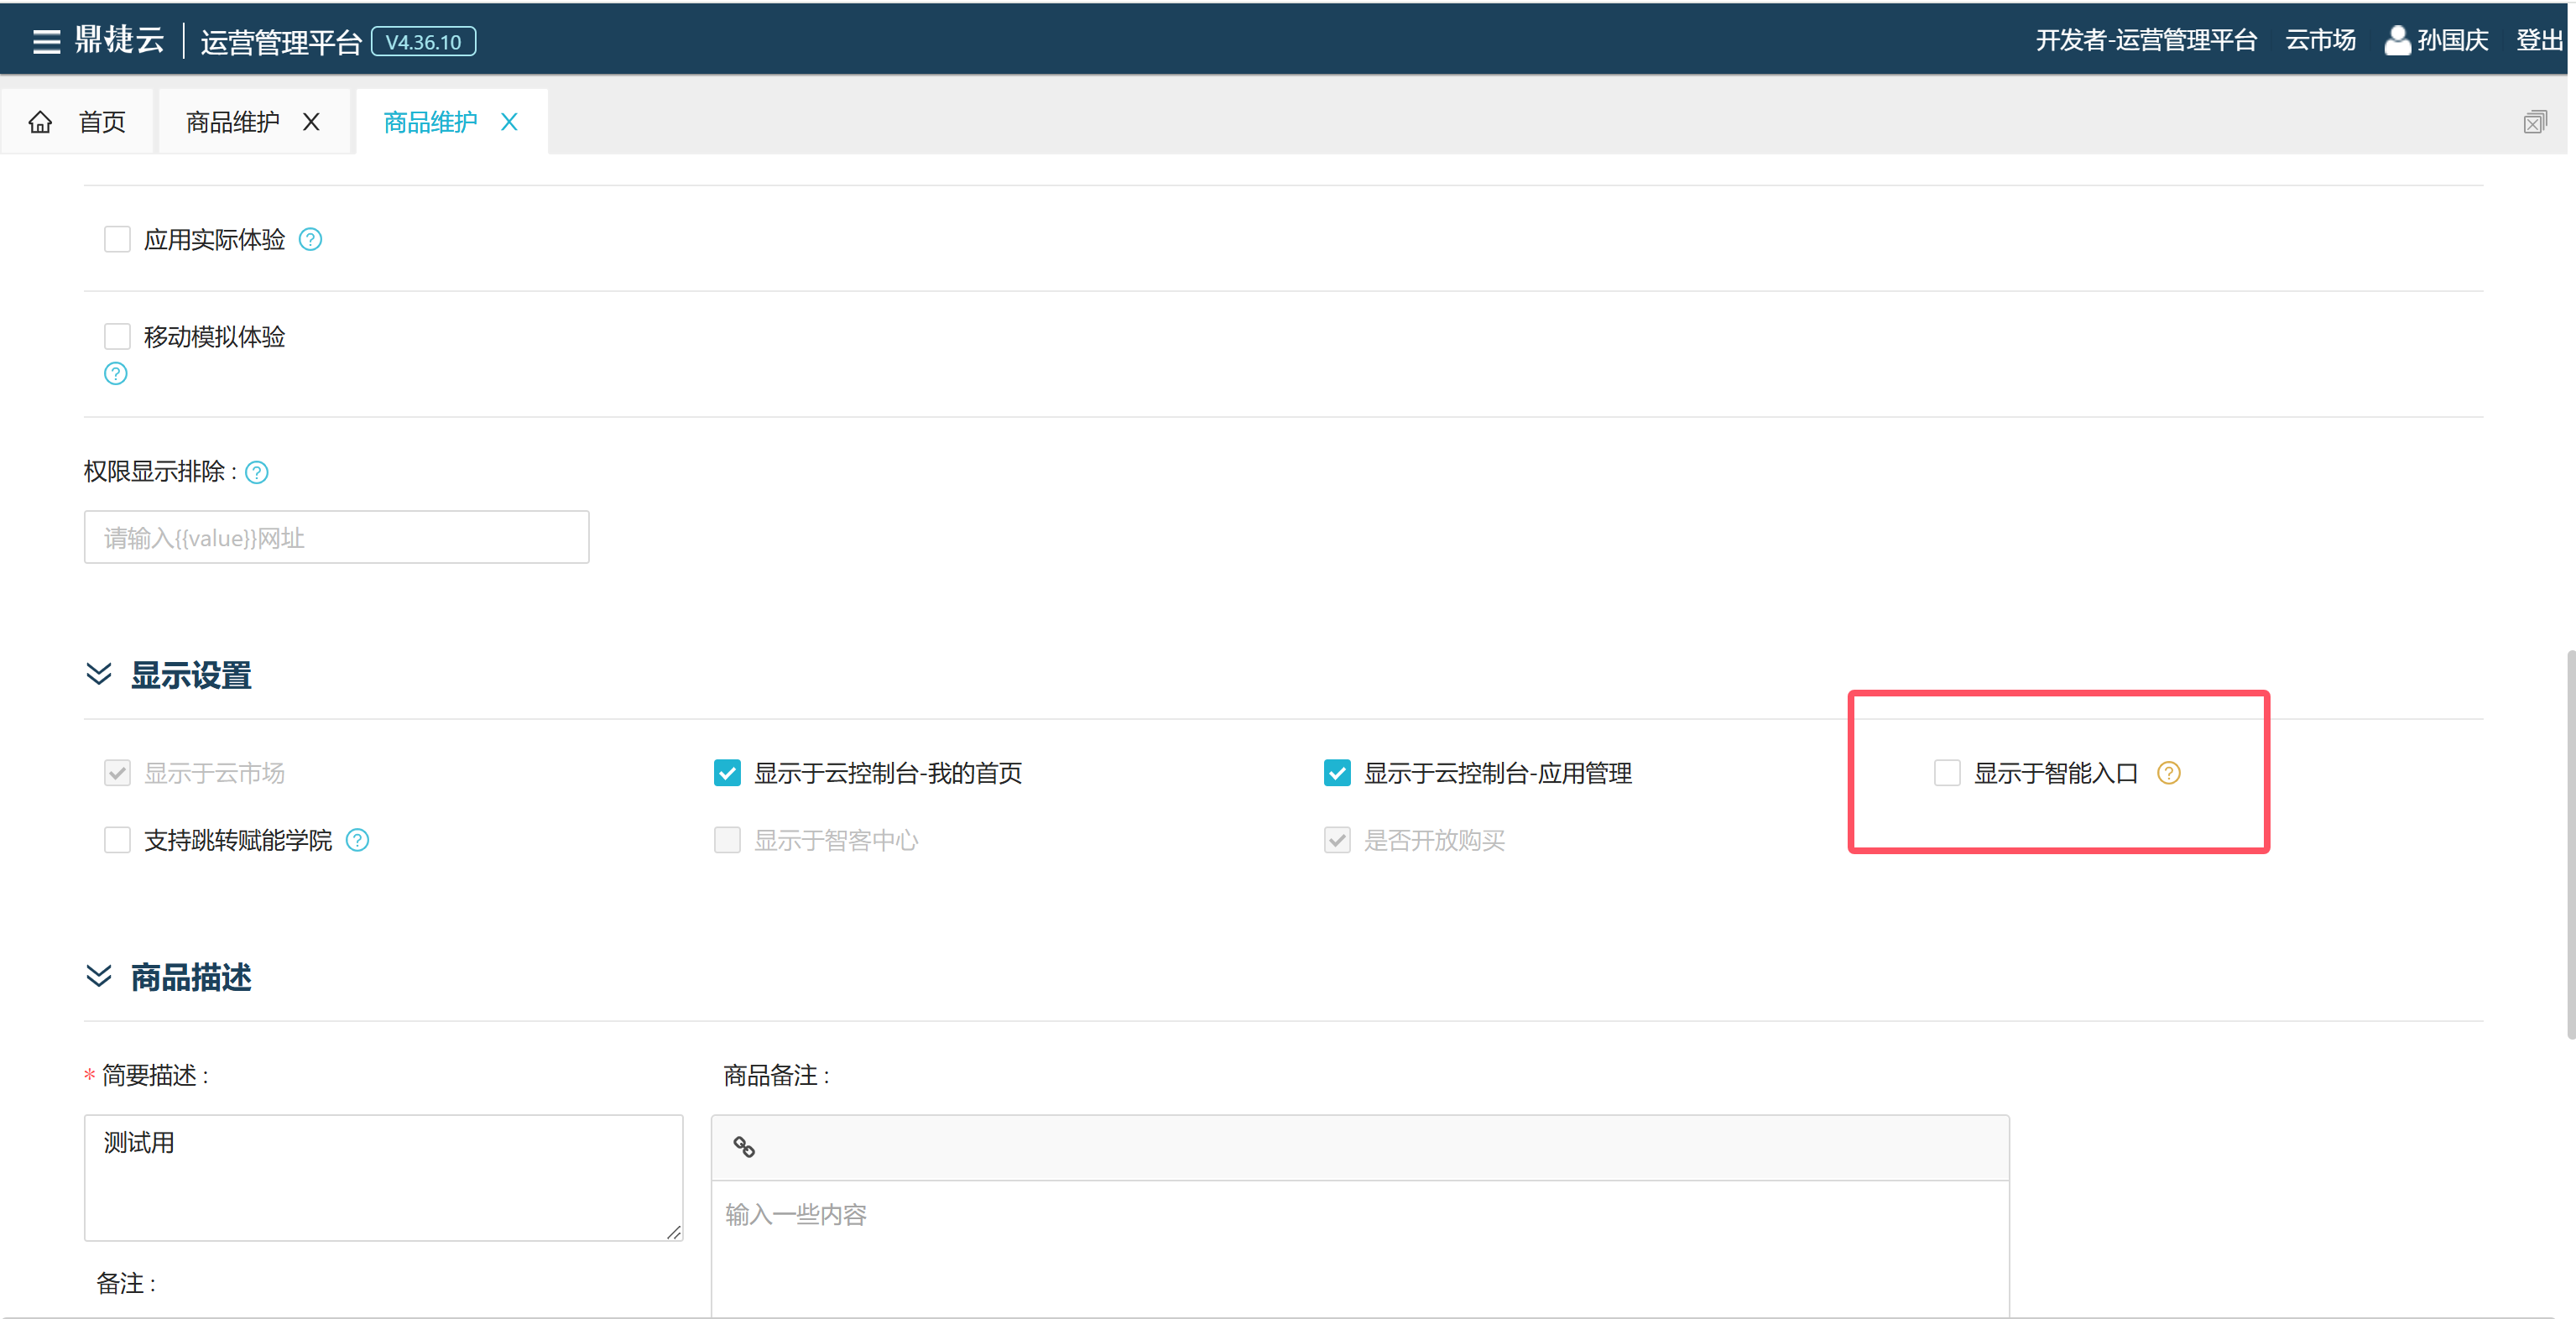Click the home icon in tab bar

(x=40, y=122)
